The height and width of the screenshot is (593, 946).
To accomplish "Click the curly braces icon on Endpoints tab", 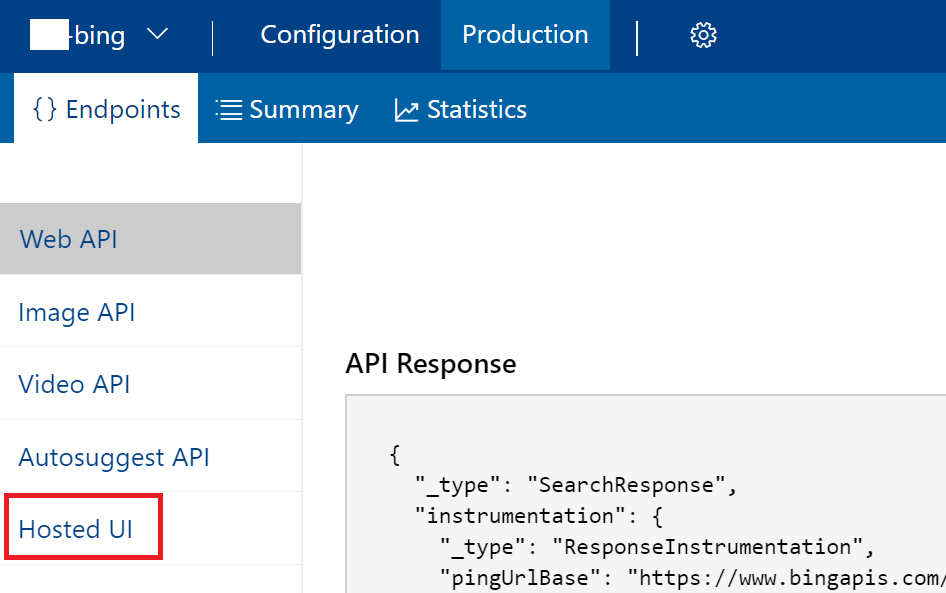I will 44,109.
